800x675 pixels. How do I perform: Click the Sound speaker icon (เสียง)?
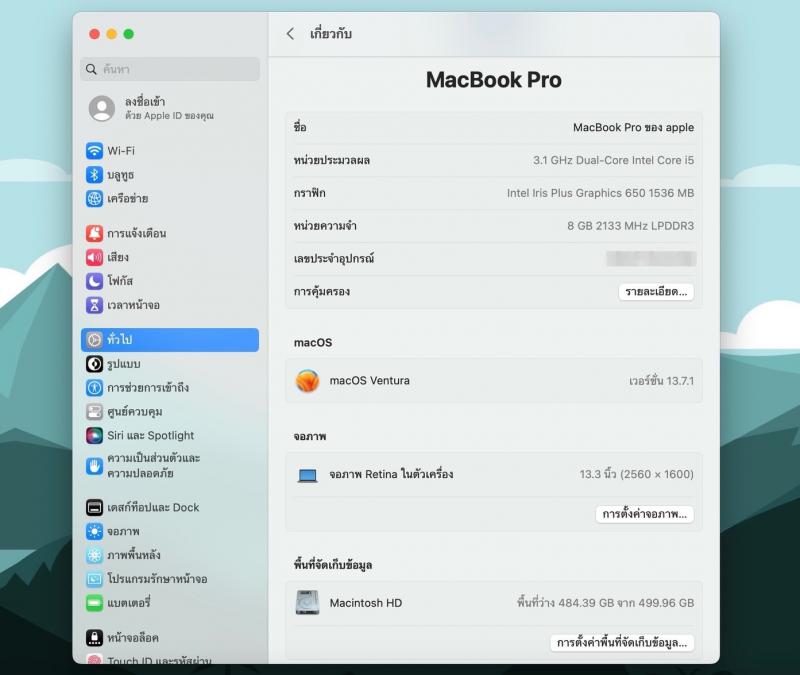pyautogui.click(x=94, y=257)
